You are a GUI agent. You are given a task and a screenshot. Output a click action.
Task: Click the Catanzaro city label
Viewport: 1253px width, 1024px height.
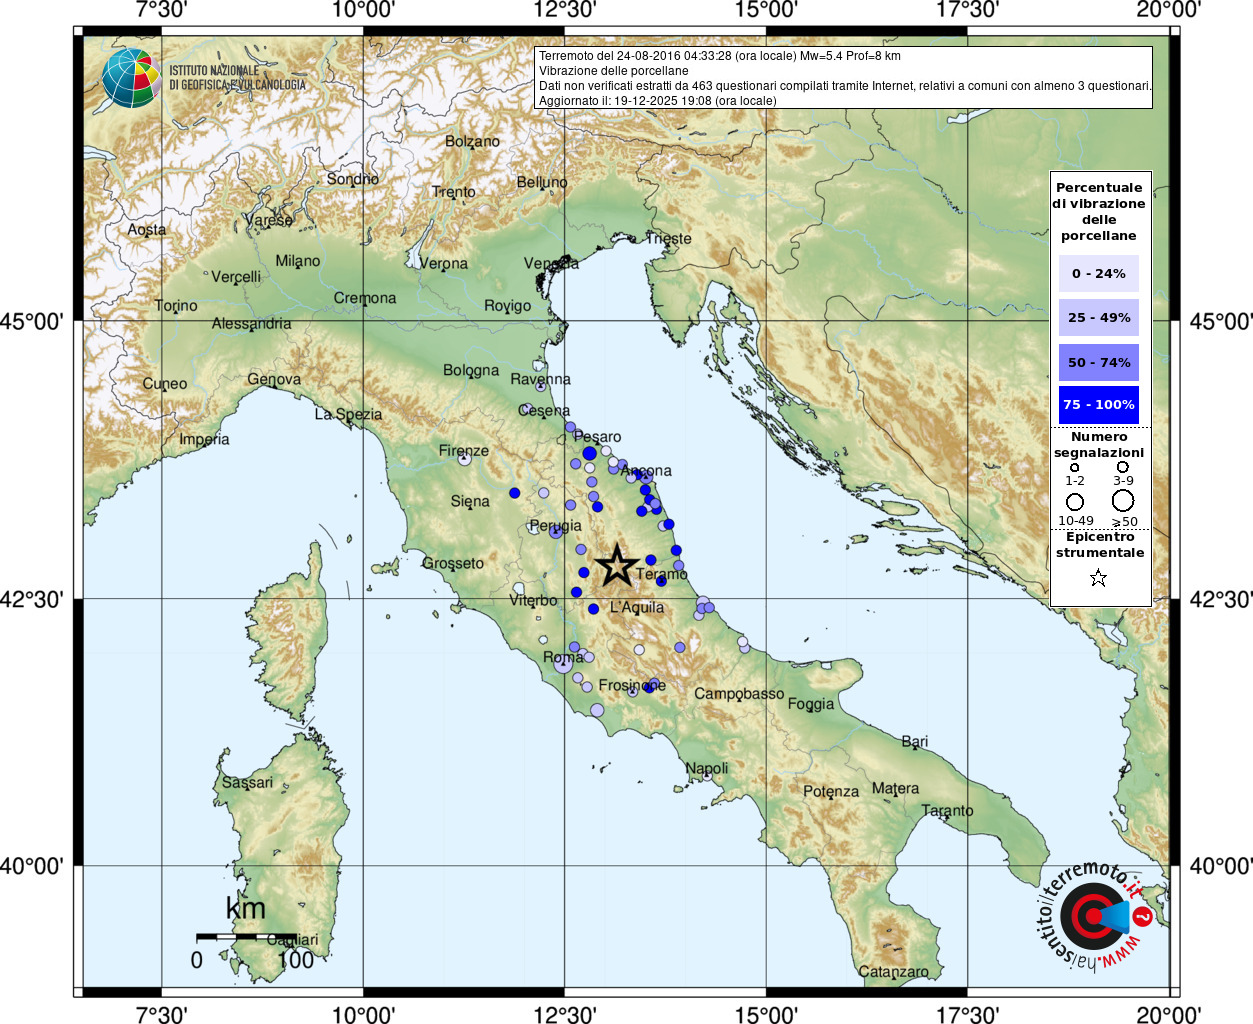point(893,972)
